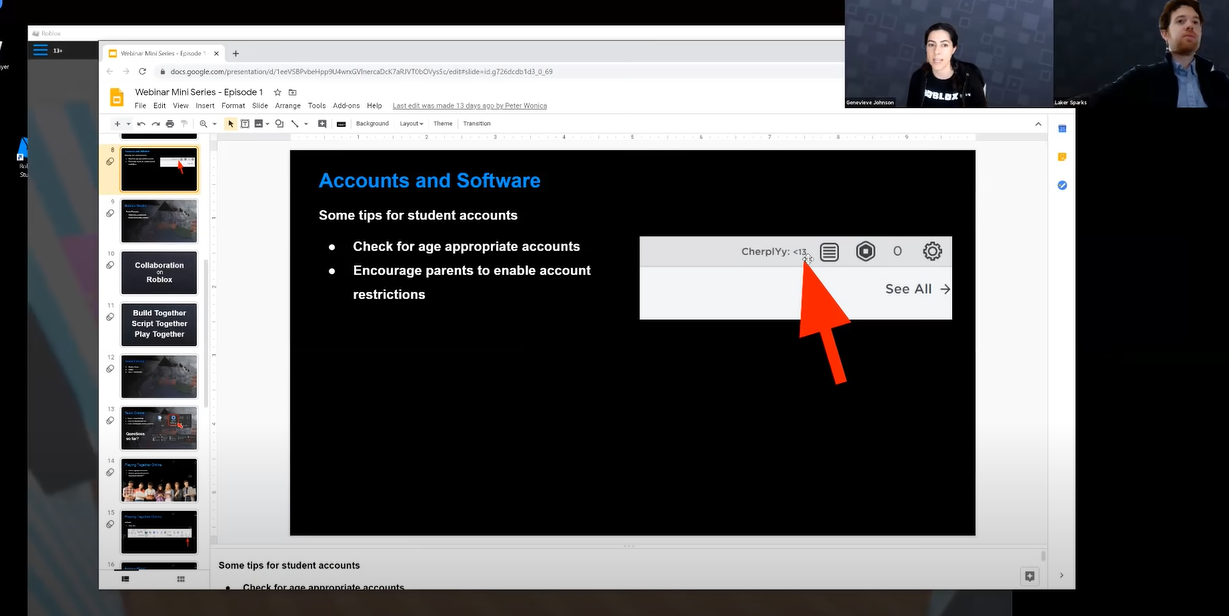The image size is (1229, 616).
Task: Open Google Tasks in side panel
Action: coord(1062,185)
